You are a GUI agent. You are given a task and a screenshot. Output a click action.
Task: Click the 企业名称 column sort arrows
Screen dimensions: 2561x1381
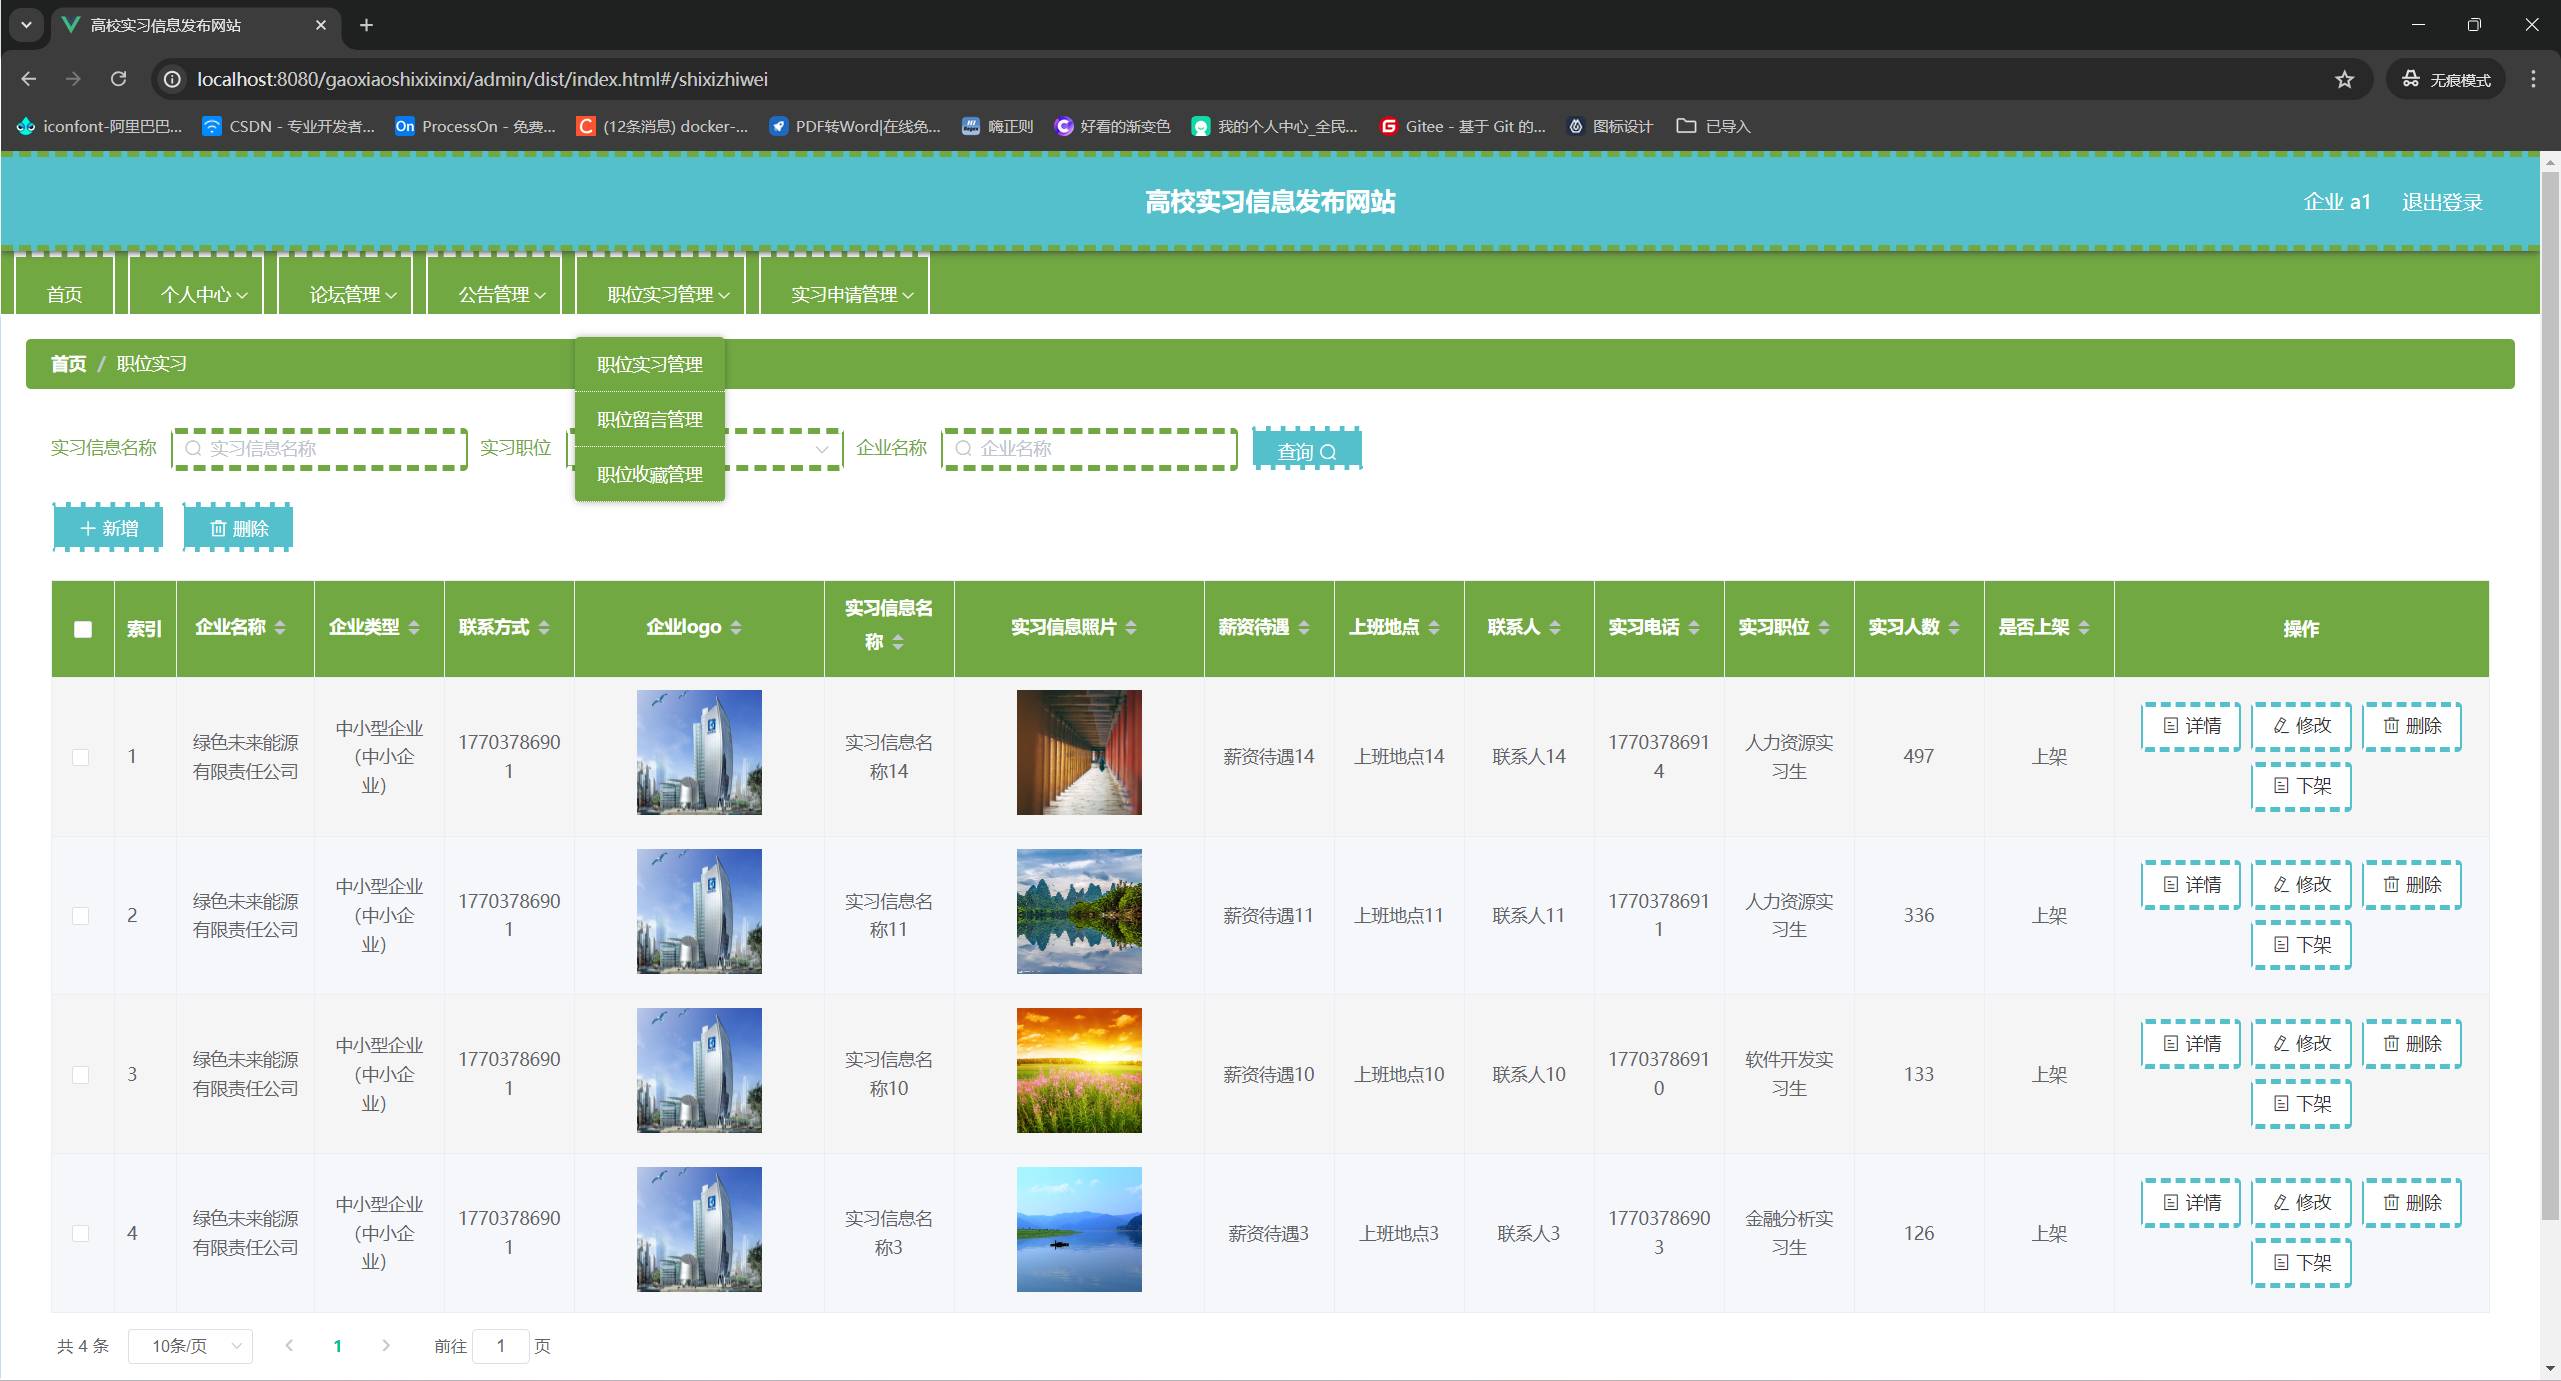coord(280,628)
